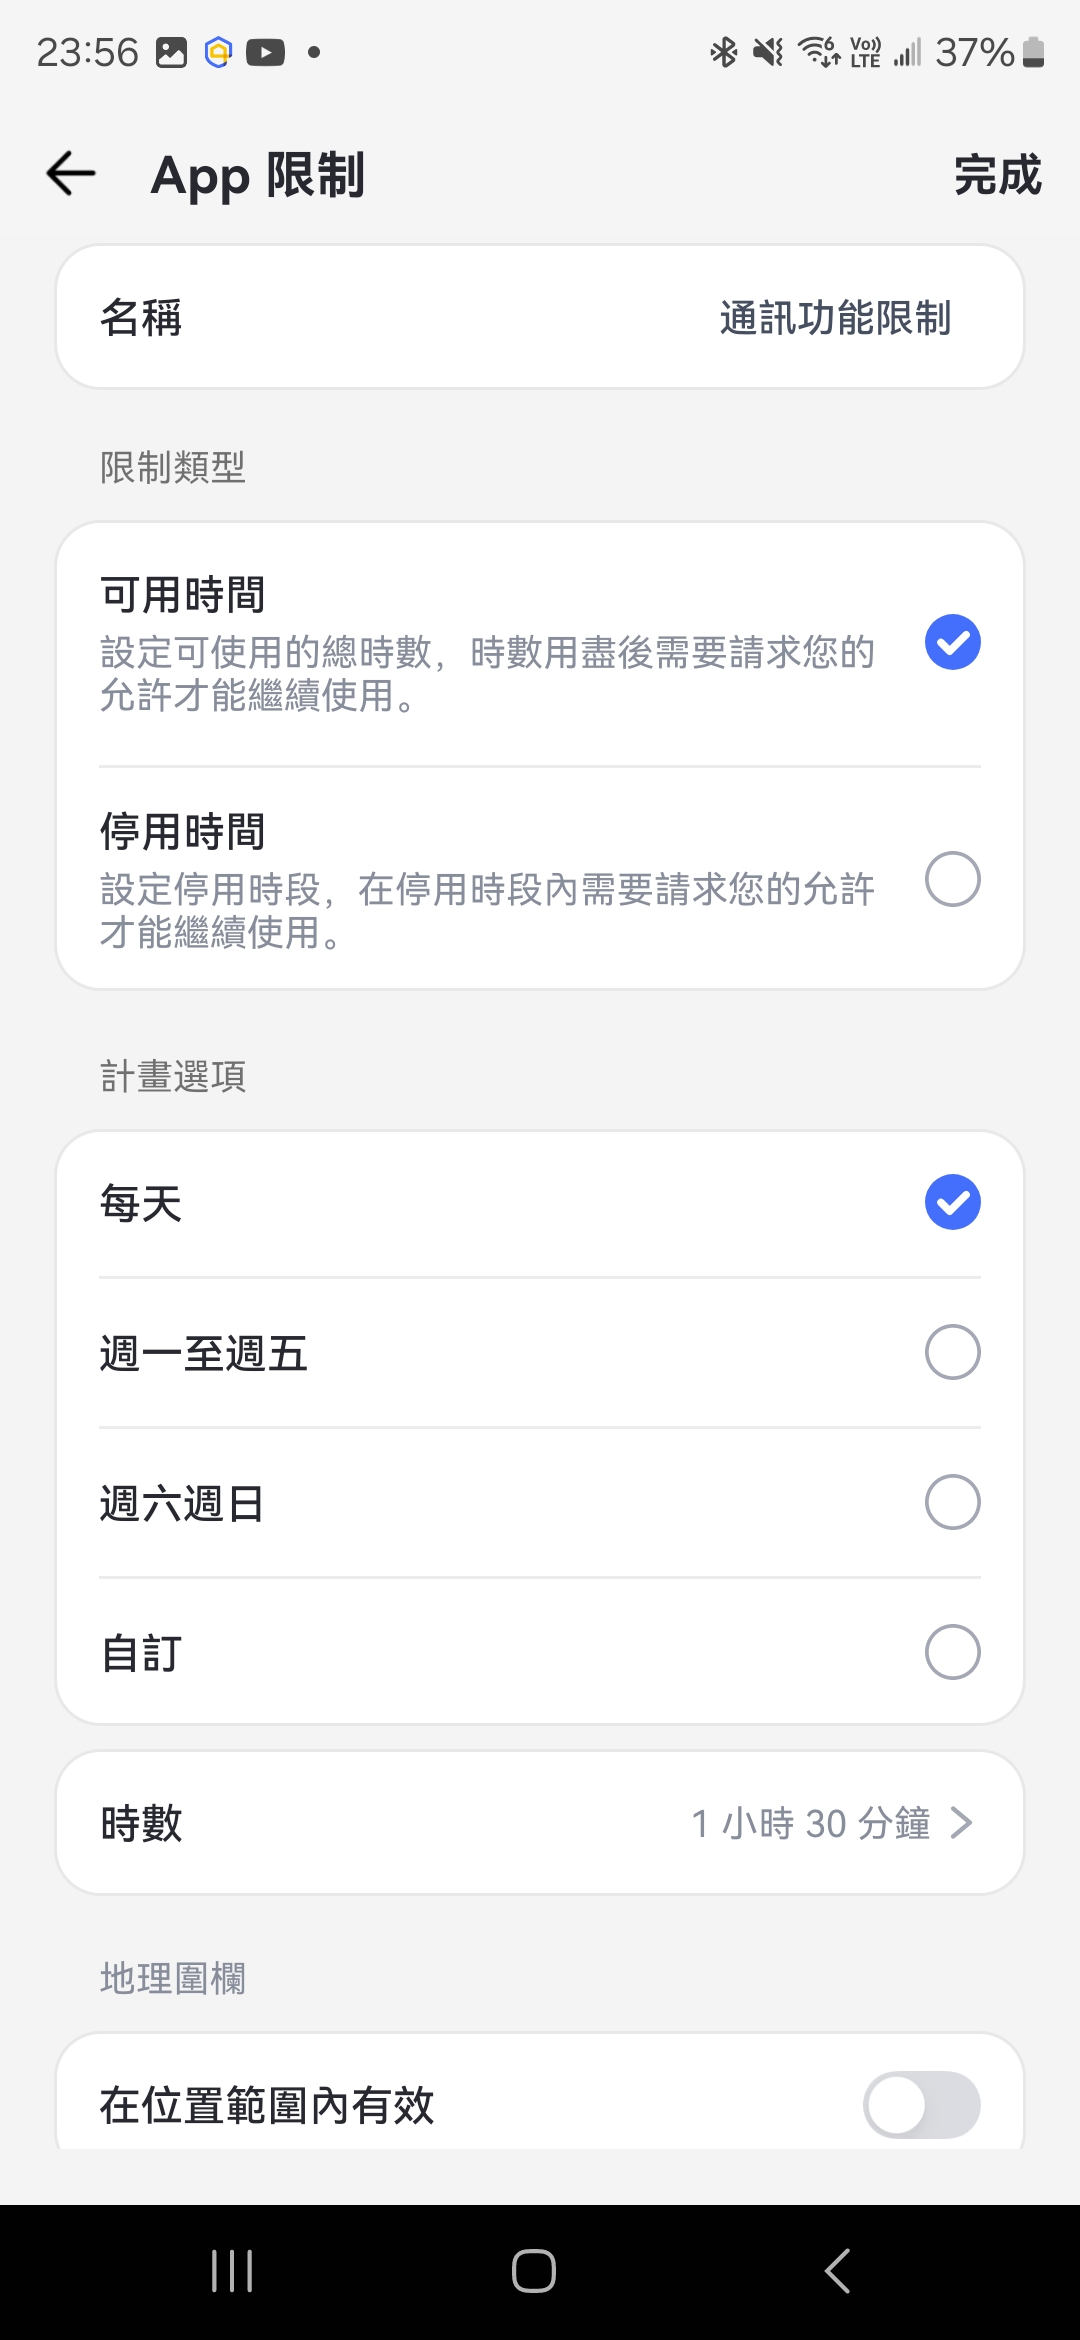Tap the mute status icon

click(x=768, y=52)
